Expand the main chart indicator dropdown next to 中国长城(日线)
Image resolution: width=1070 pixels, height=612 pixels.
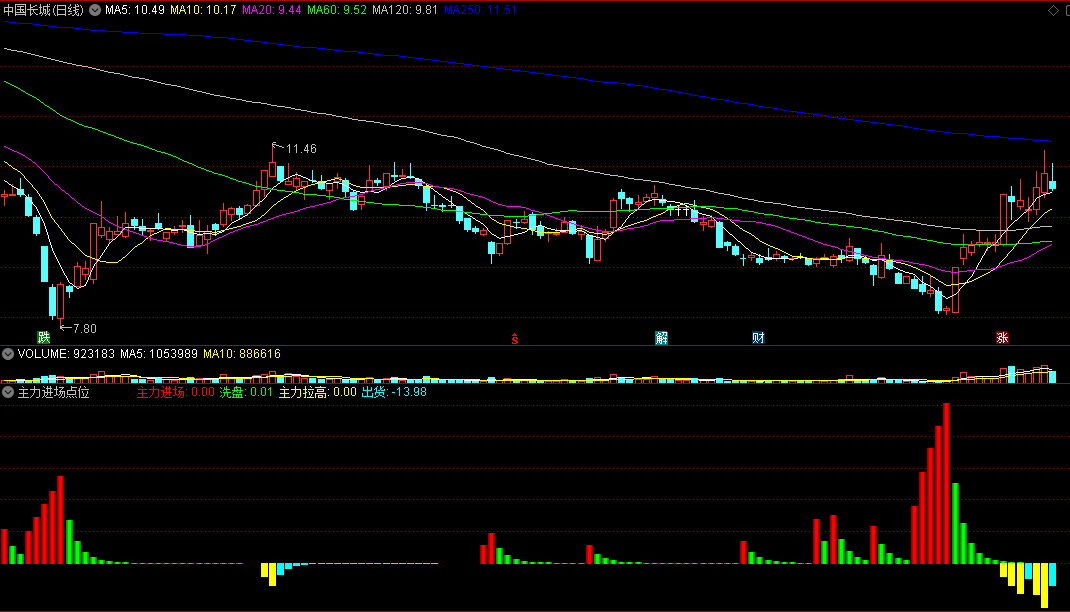(x=95, y=10)
